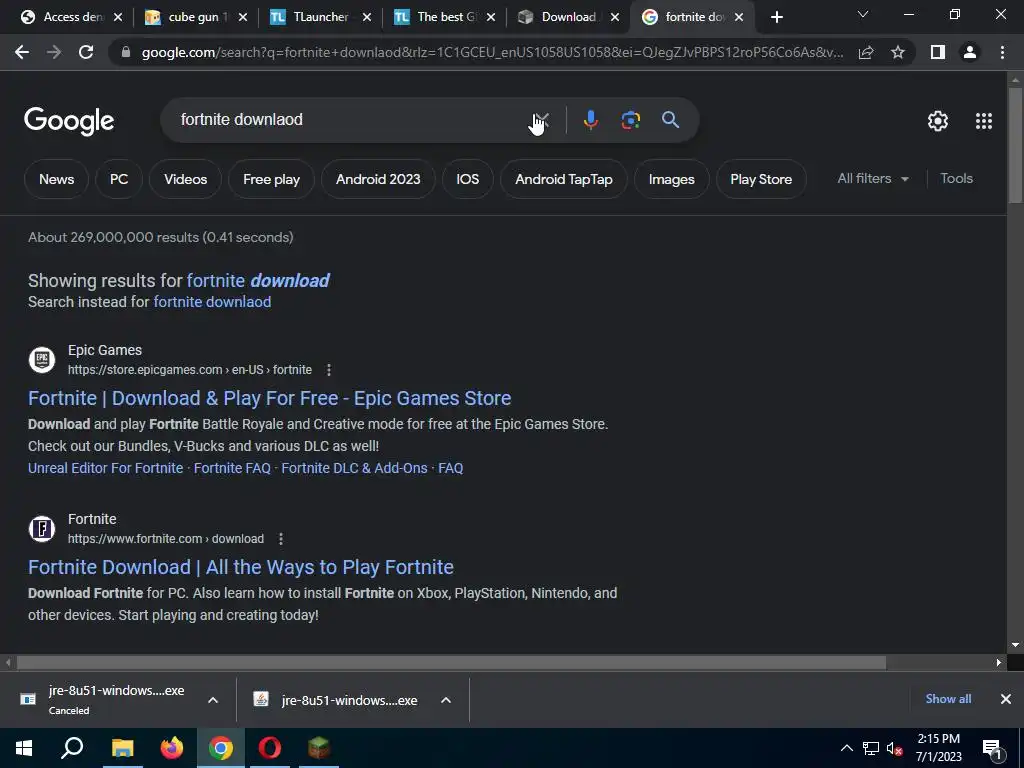This screenshot has height=768, width=1024.
Task: Open Fortnite Download All the Ways result
Action: (241, 568)
